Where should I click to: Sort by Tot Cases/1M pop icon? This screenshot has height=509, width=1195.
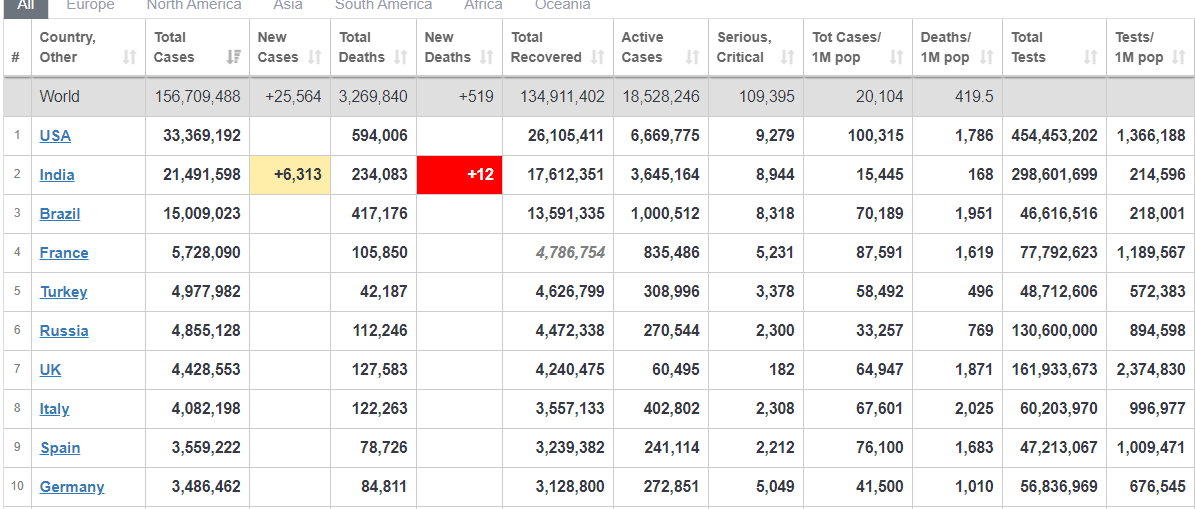(897, 57)
